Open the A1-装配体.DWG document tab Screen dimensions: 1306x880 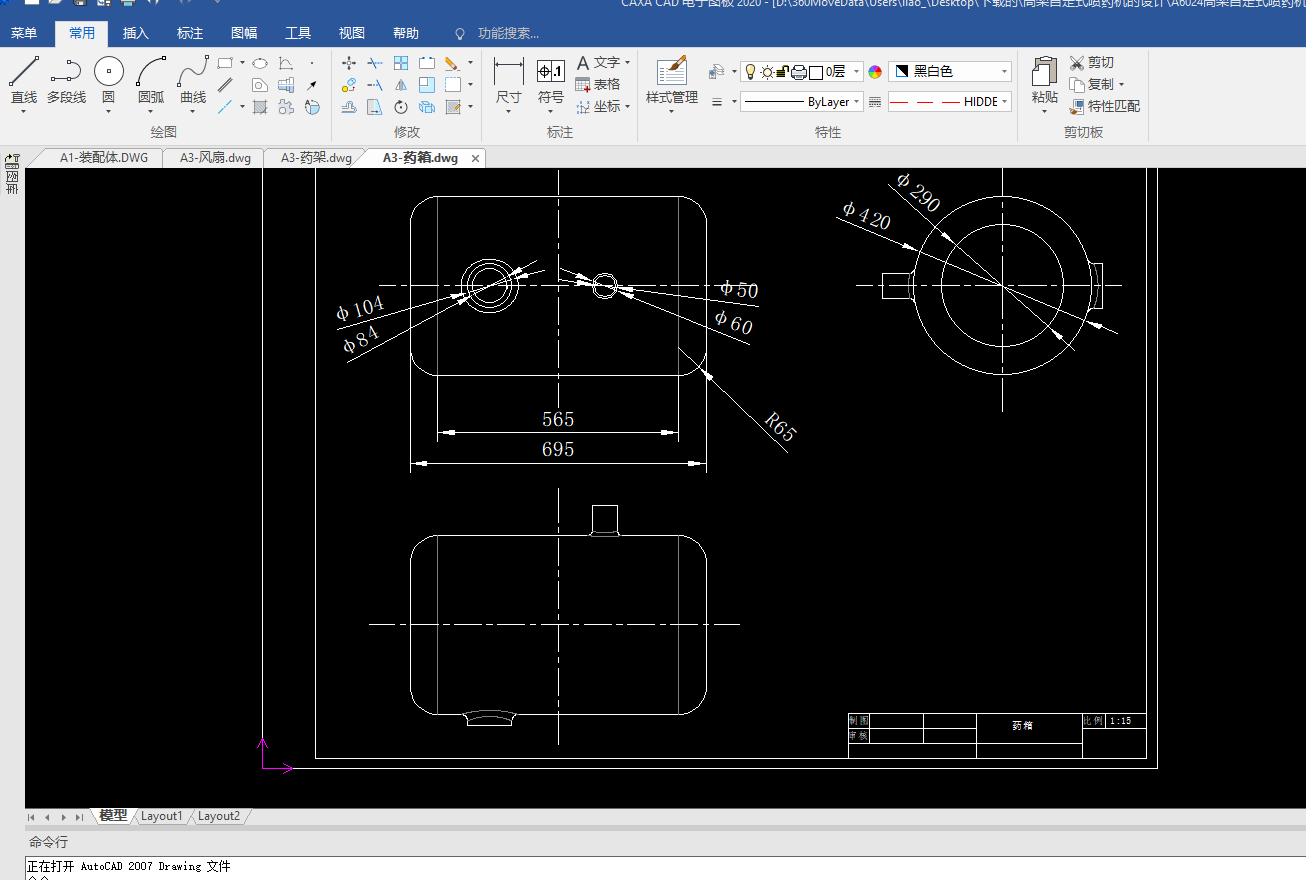point(103,158)
